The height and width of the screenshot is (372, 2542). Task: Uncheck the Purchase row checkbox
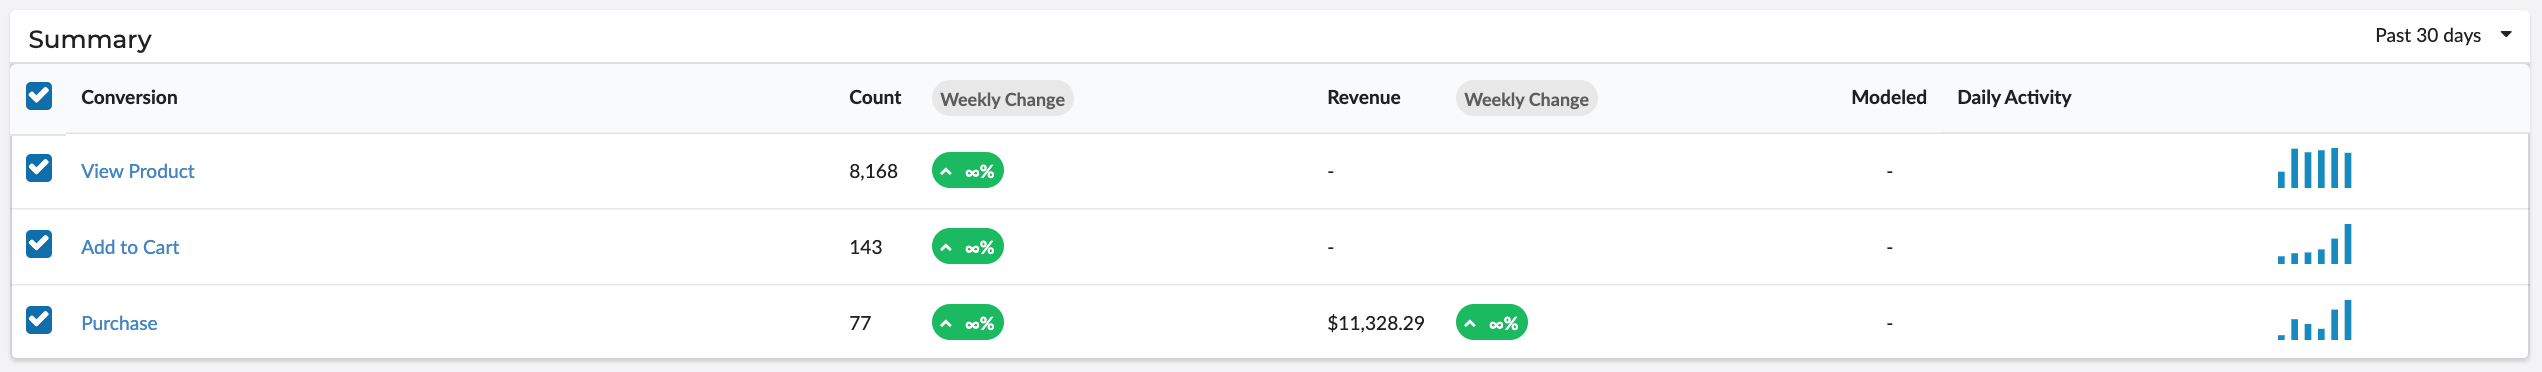click(x=39, y=320)
